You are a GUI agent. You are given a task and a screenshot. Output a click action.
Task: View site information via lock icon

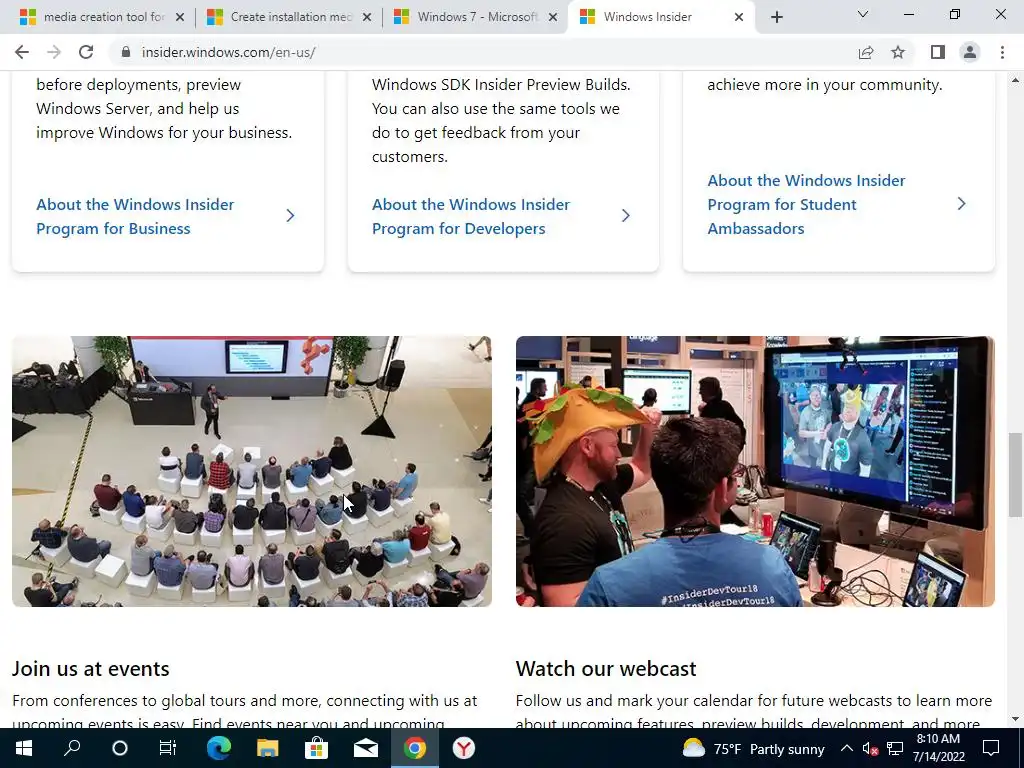tap(126, 52)
